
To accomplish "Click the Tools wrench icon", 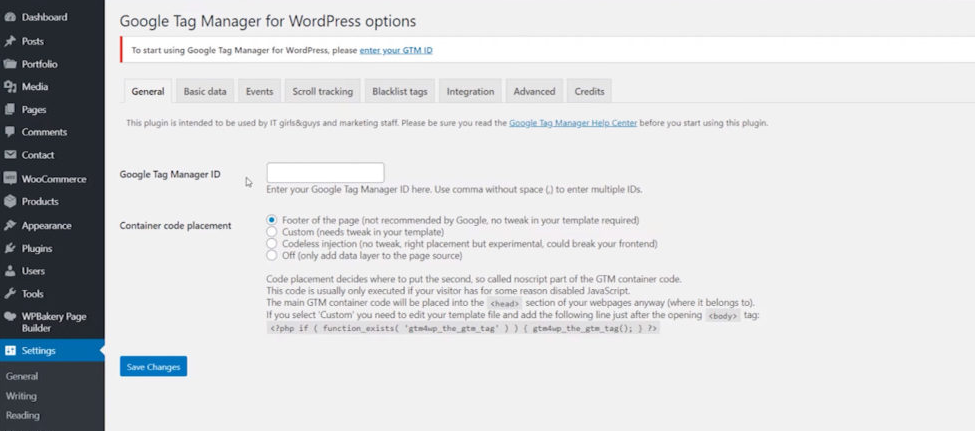I will [10, 294].
